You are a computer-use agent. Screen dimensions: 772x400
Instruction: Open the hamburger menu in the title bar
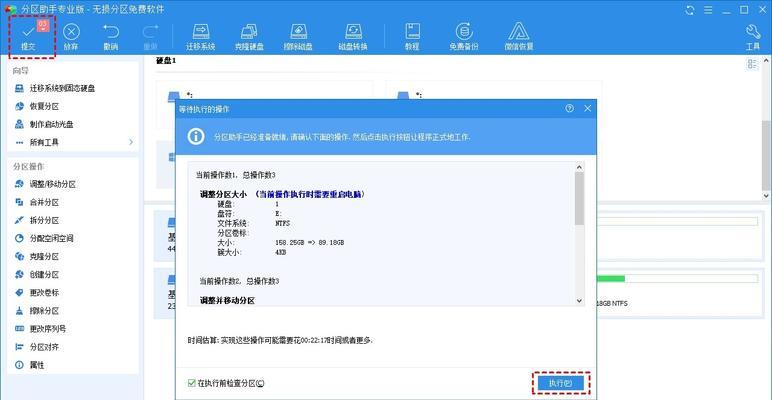(x=708, y=10)
